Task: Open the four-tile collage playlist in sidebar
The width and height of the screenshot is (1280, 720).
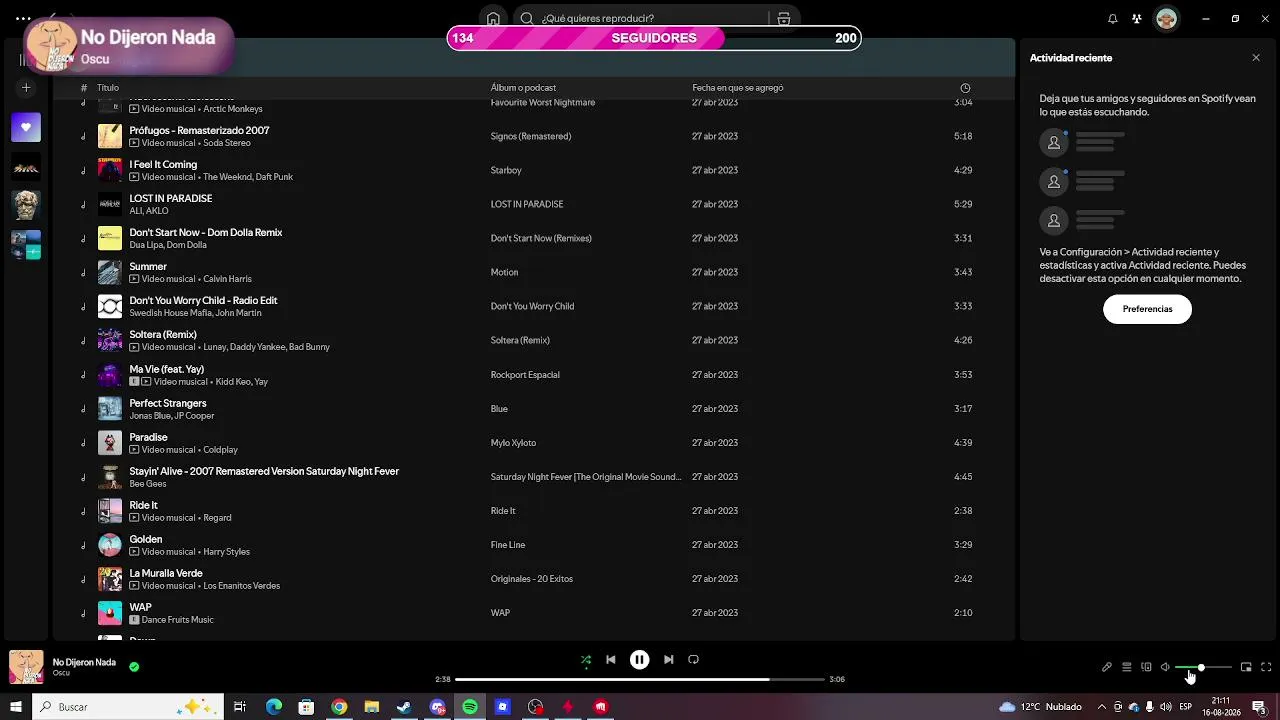Action: (26, 245)
